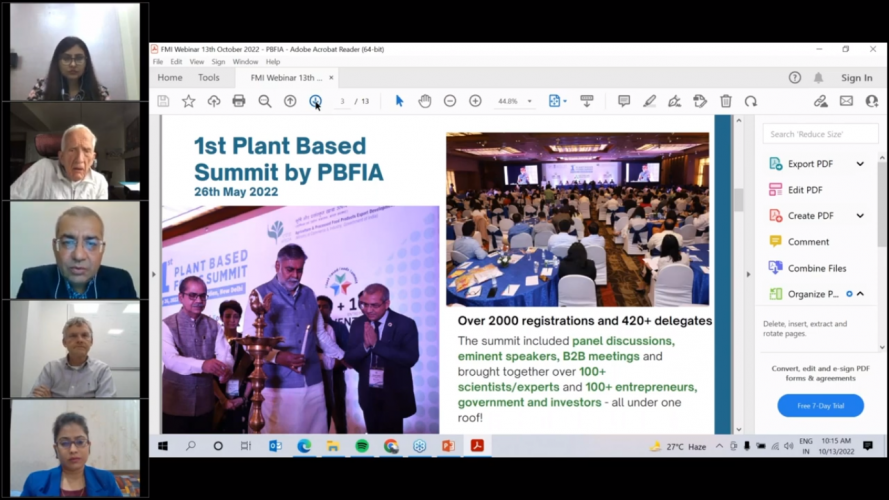This screenshot has height=500, width=889.
Task: Upload the file to cloud
Action: 214,101
